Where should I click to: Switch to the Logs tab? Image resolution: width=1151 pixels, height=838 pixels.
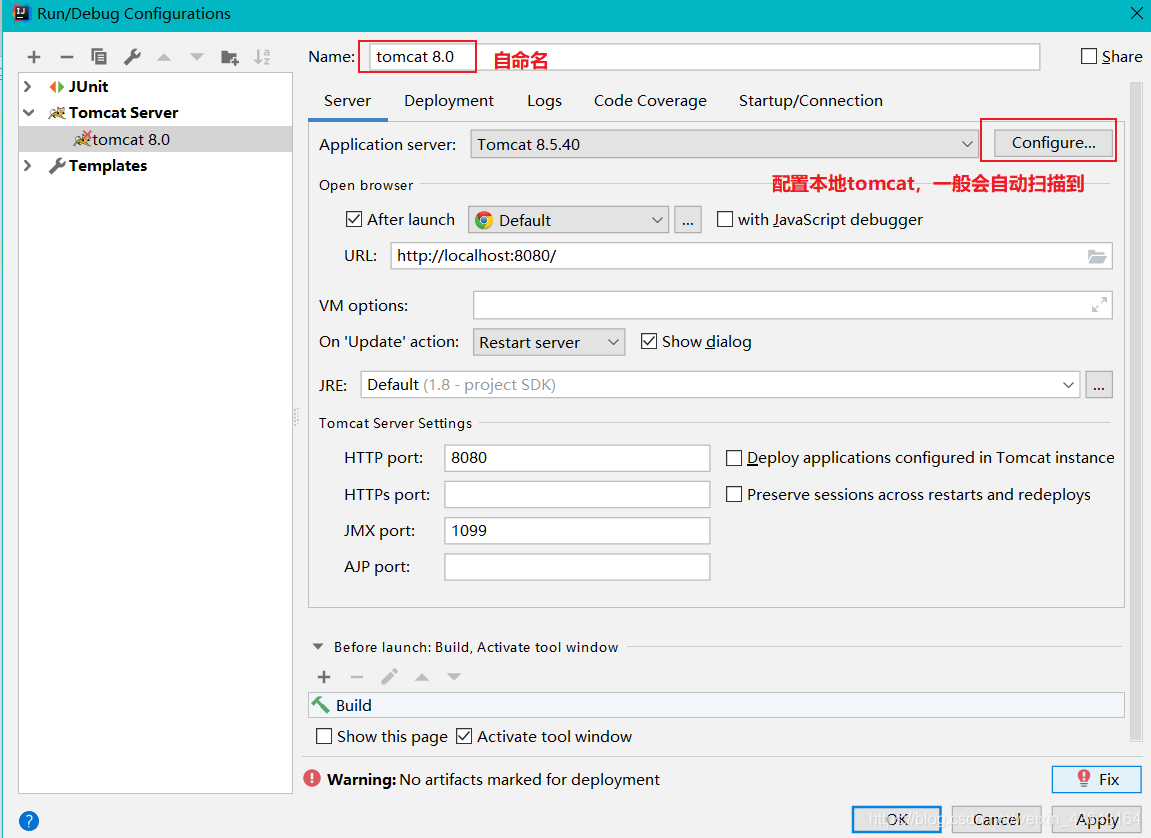coord(544,101)
